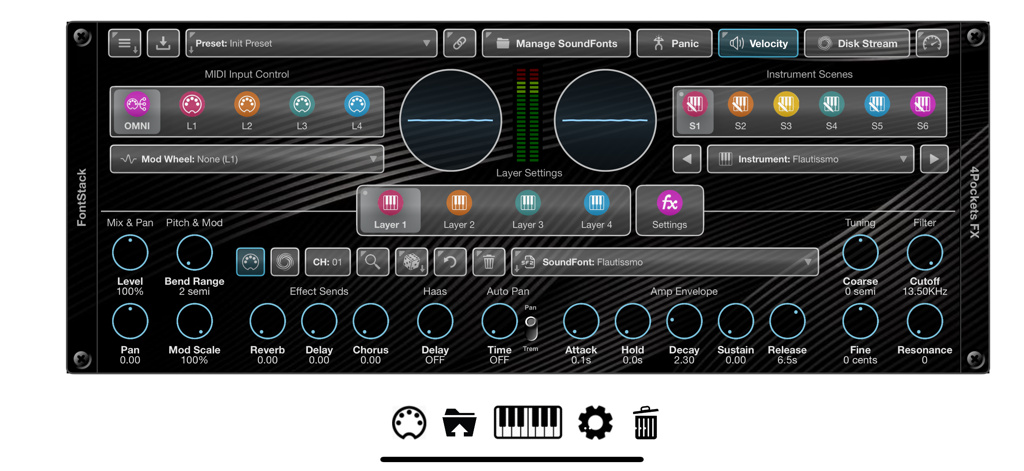Open the SoundFont Flautissmo dropdown
1024x471 pixels.
pos(665,262)
